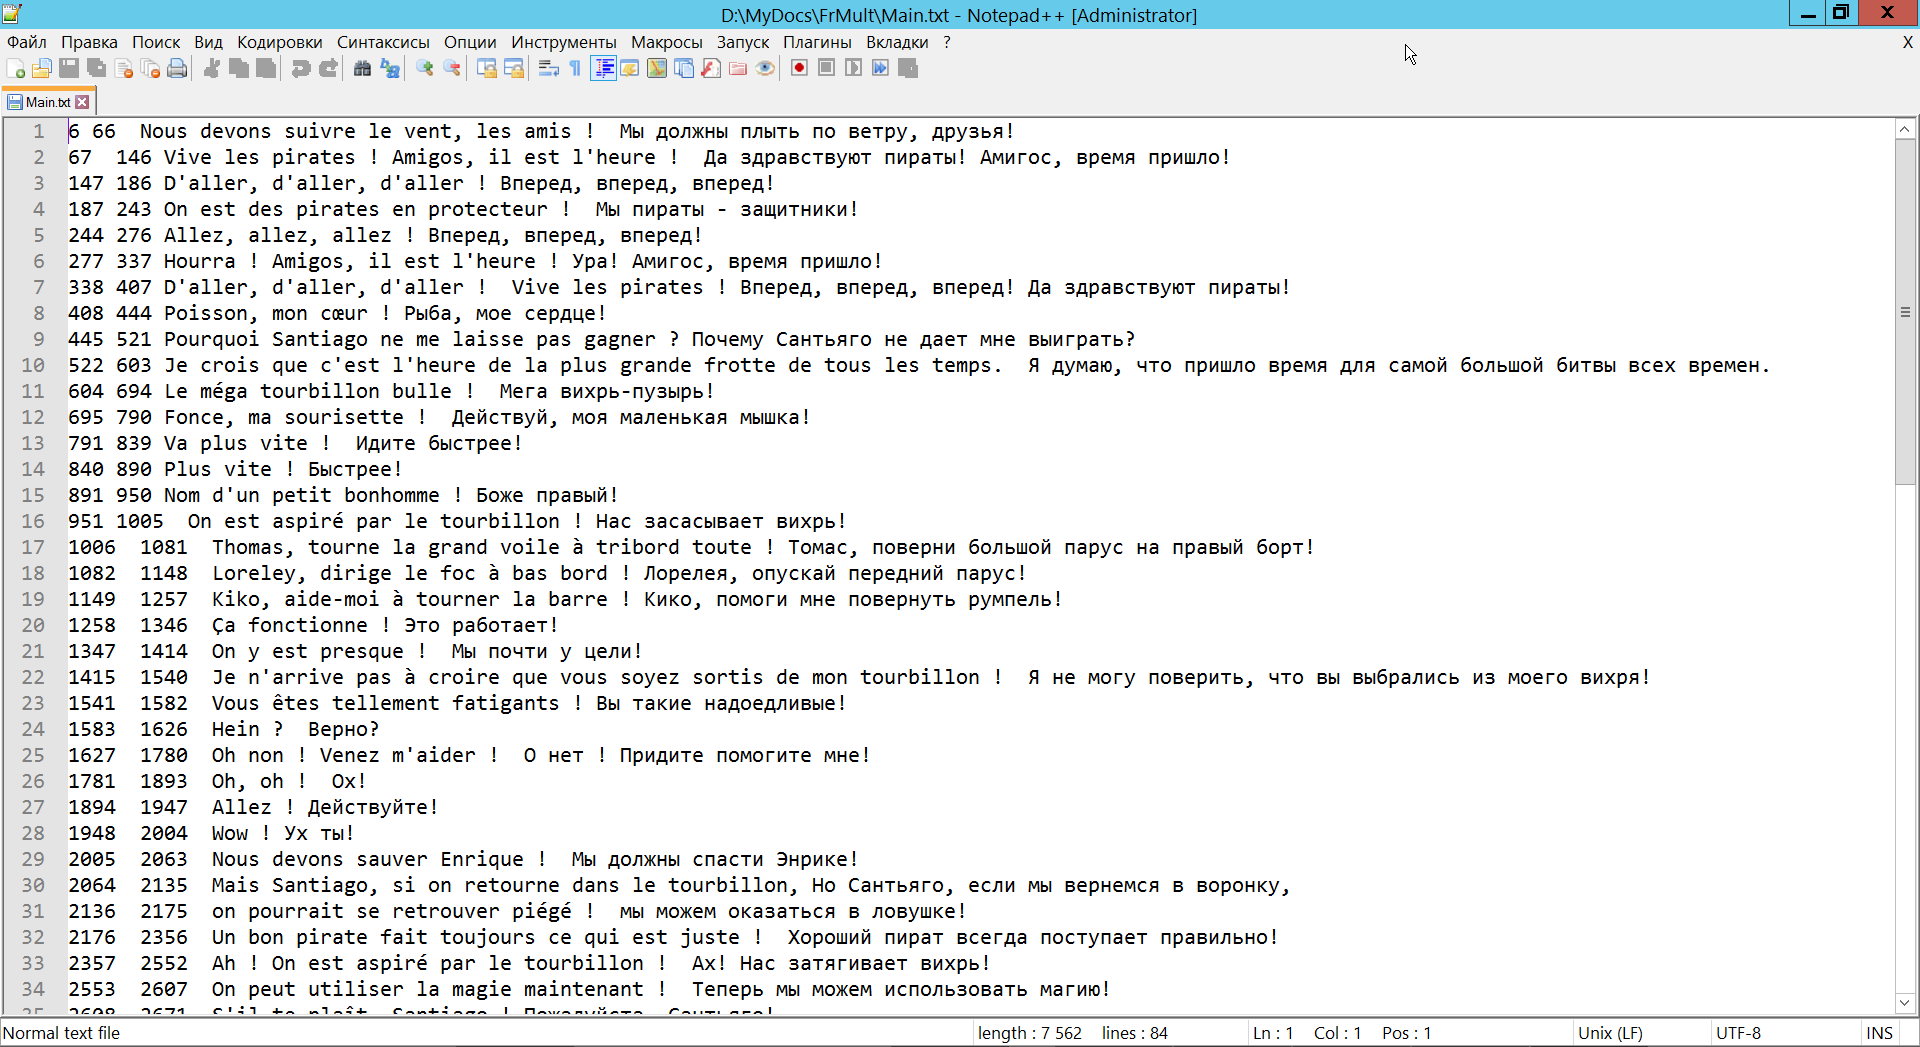Open the Плагины menu
Viewport: 1920px width, 1047px height.
point(816,42)
